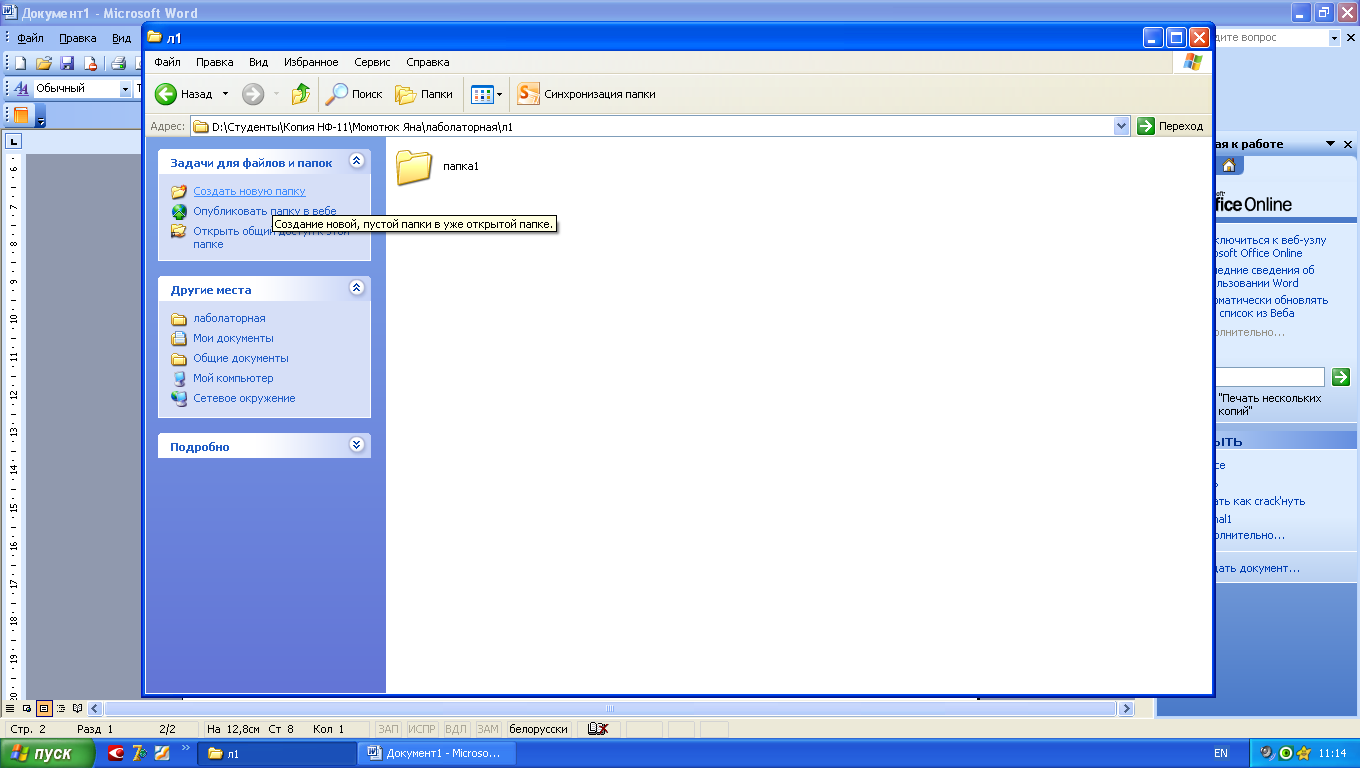The width and height of the screenshot is (1360, 768).
Task: Toggle ЗАП macro recording indicator
Action: 389,729
